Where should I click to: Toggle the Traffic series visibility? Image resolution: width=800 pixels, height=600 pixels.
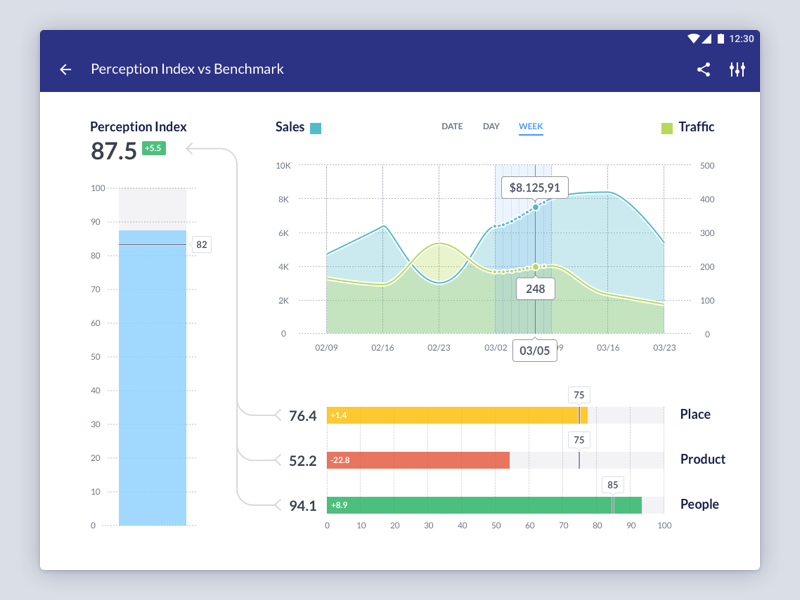click(x=698, y=127)
